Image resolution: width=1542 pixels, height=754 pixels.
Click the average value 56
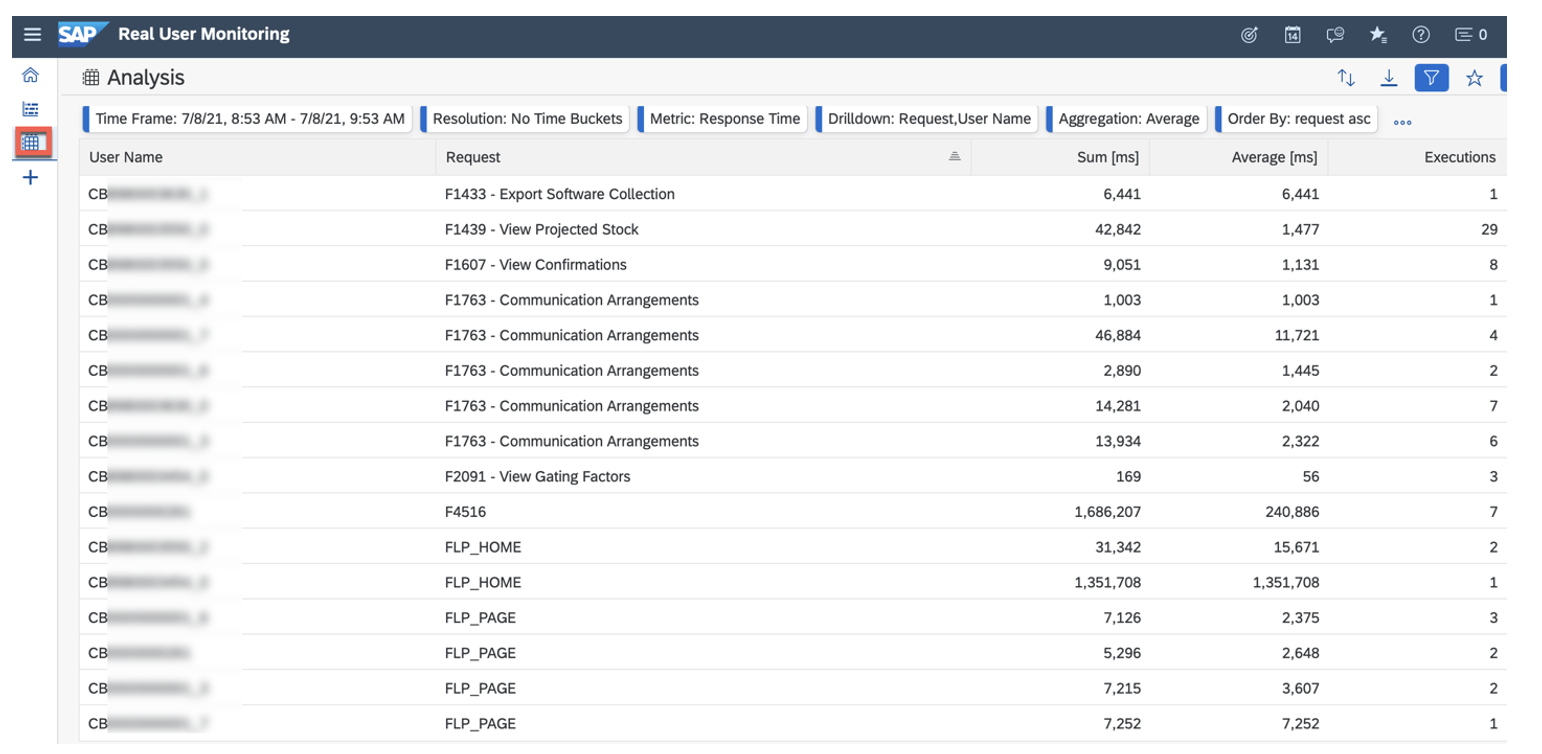click(1310, 477)
